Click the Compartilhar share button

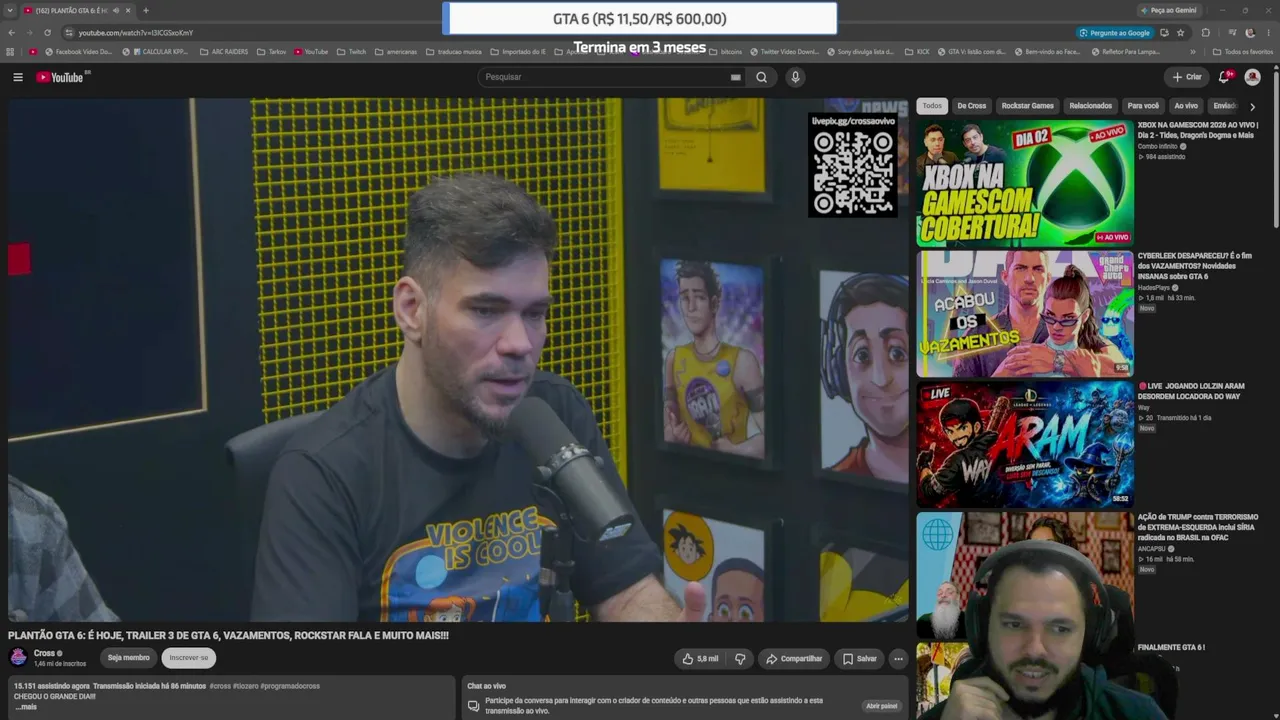click(x=794, y=659)
